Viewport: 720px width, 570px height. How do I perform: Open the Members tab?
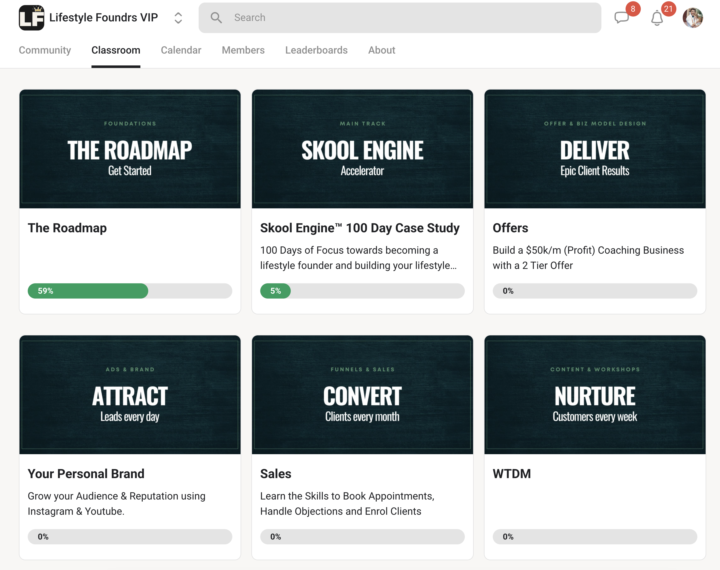[x=243, y=50]
